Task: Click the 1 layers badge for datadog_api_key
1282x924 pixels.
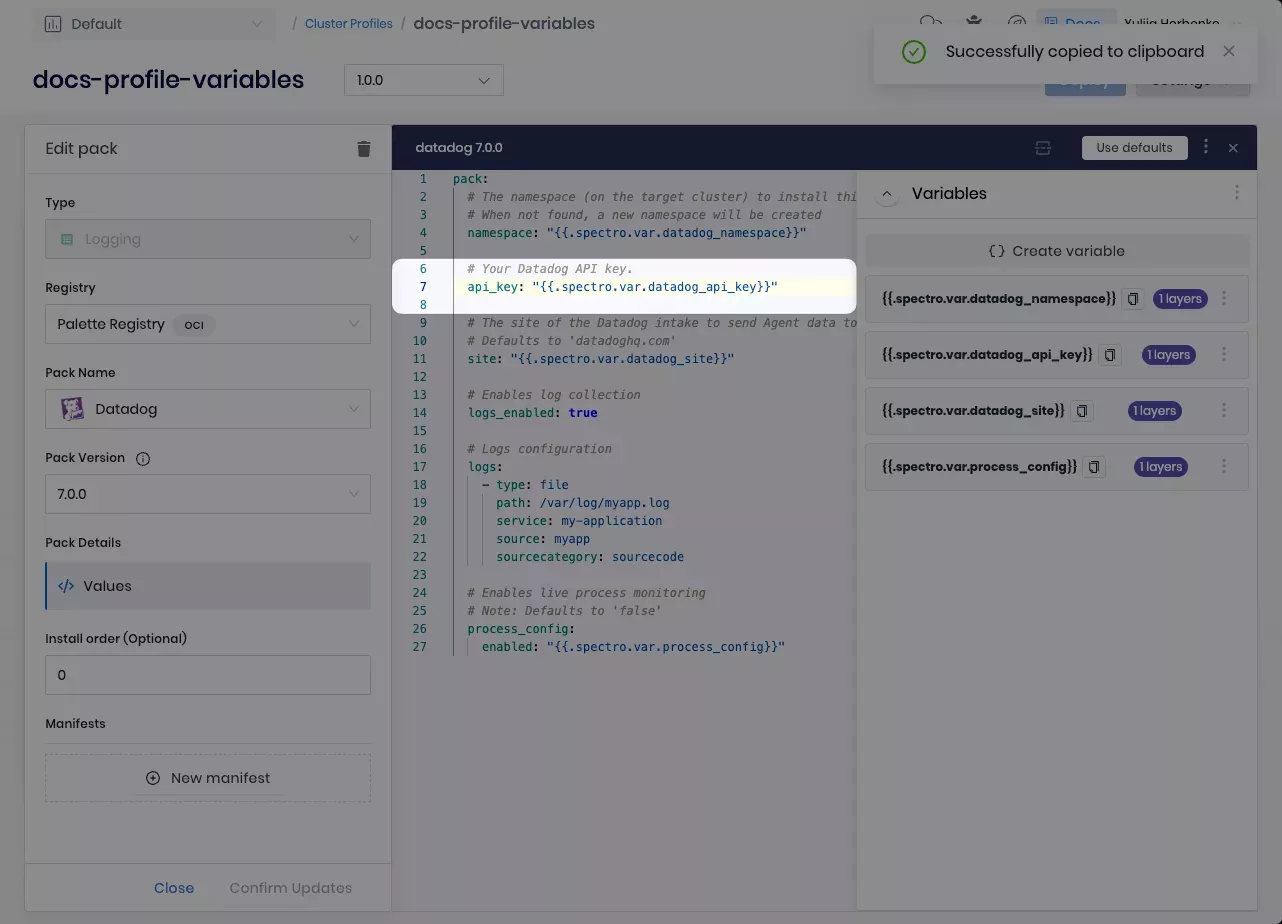Action: 1168,355
